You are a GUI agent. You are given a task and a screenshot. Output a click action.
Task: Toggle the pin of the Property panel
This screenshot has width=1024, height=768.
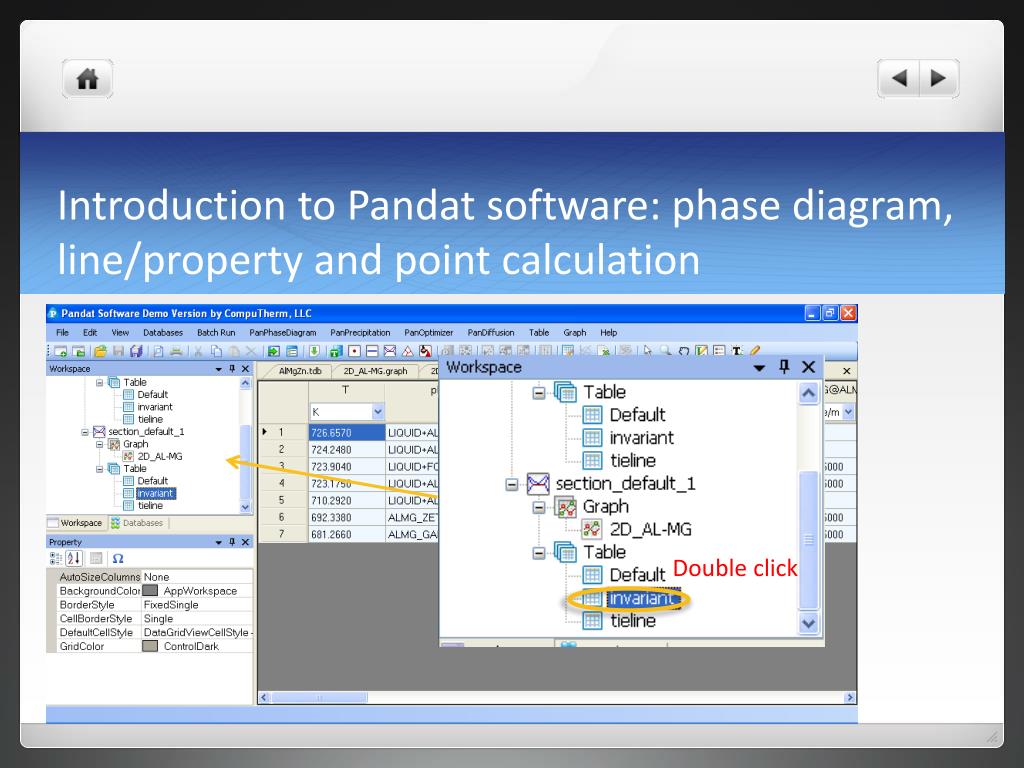[x=232, y=542]
